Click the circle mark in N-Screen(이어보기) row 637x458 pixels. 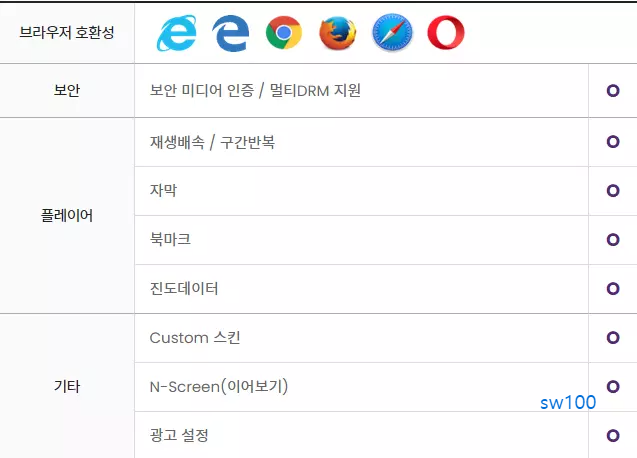coord(613,386)
